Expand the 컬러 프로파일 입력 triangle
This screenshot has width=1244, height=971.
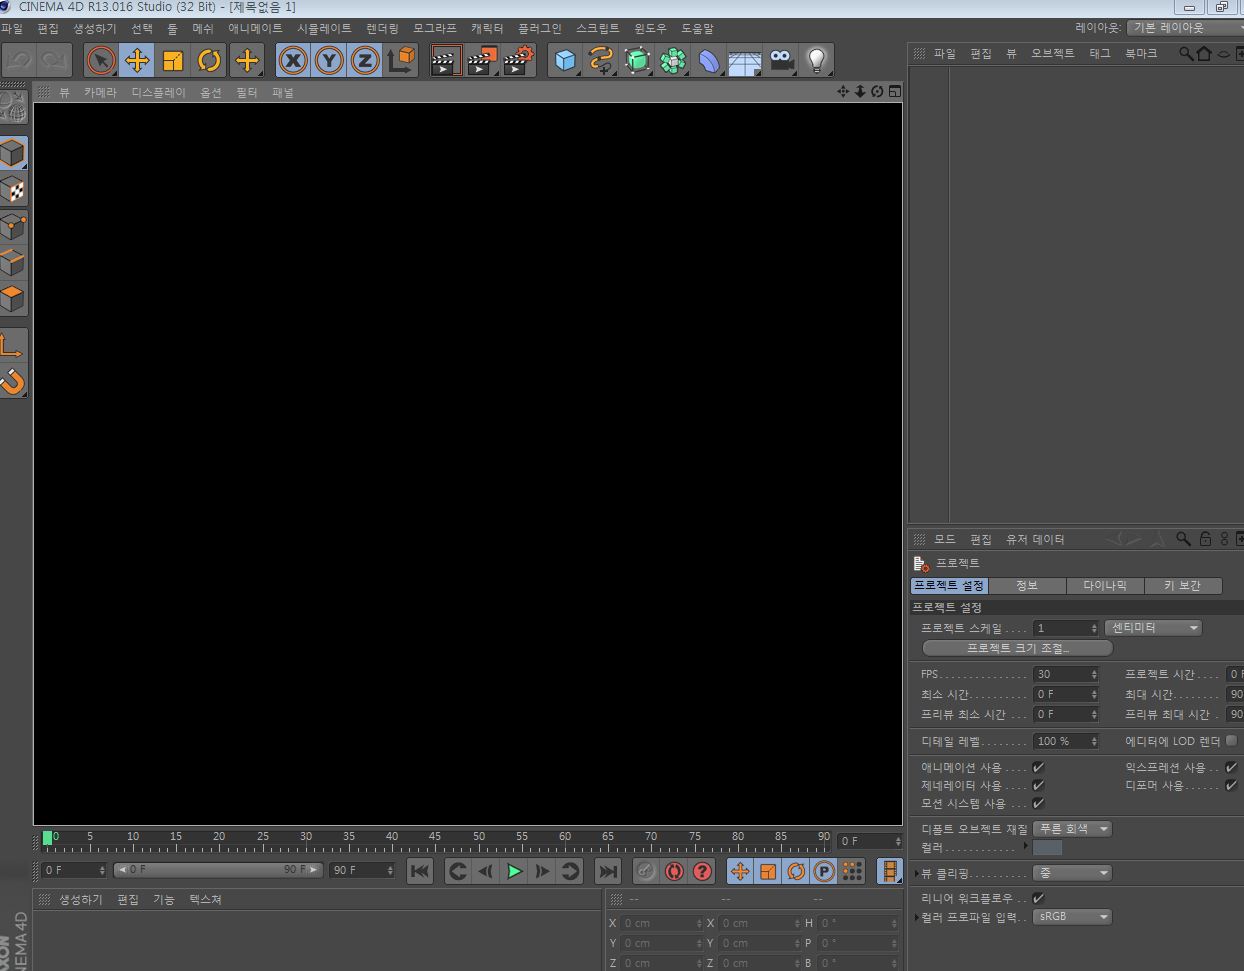(916, 916)
